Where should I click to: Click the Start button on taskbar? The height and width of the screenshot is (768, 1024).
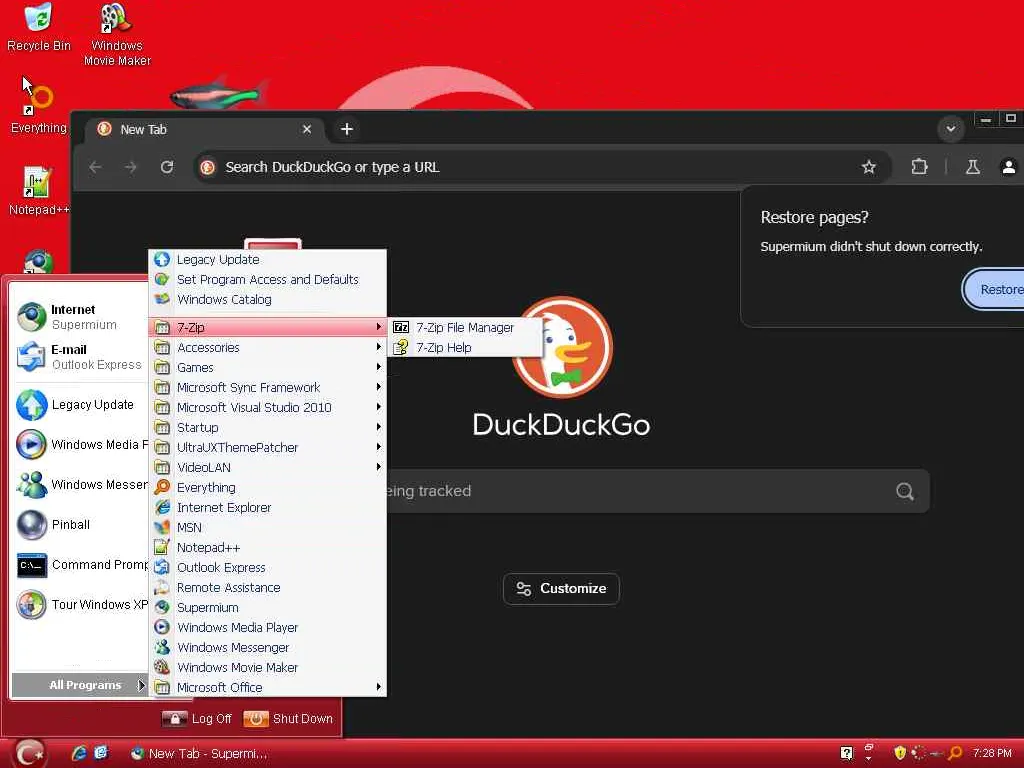[29, 754]
